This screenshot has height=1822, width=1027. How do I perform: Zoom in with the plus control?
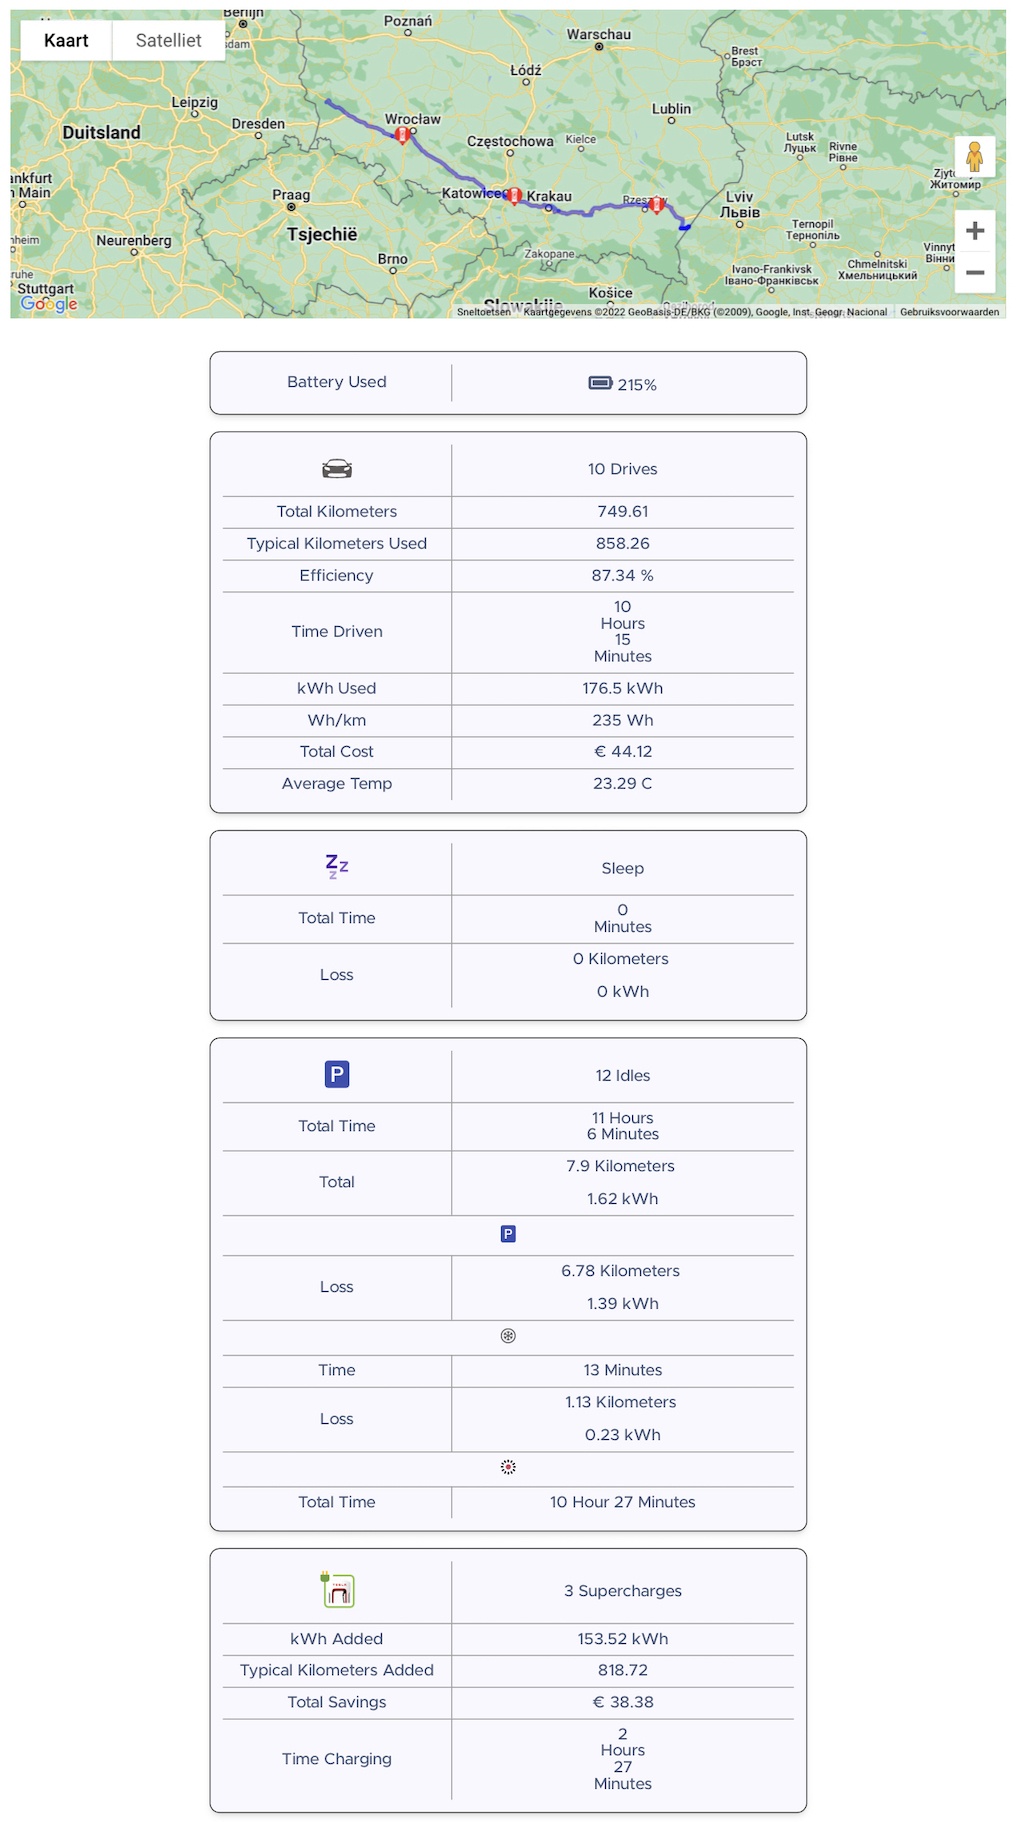coord(973,231)
